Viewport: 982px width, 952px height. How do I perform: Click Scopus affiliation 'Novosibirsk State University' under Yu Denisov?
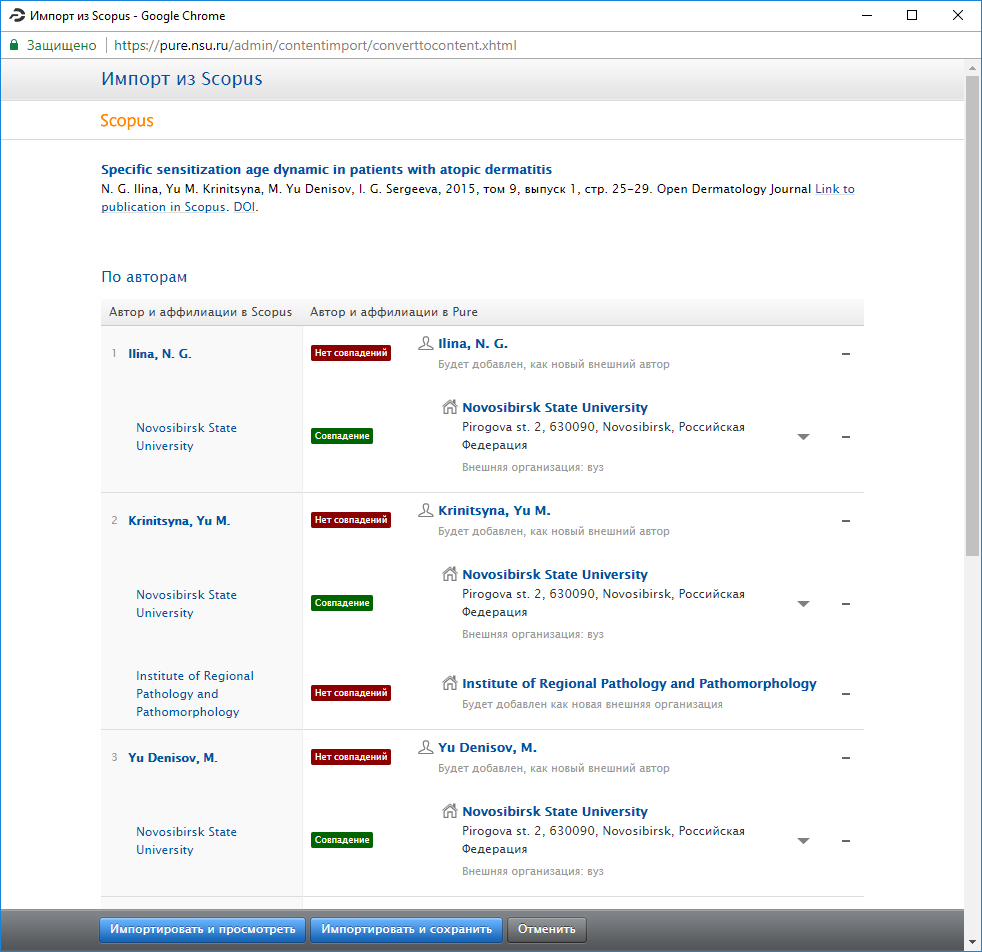(187, 841)
